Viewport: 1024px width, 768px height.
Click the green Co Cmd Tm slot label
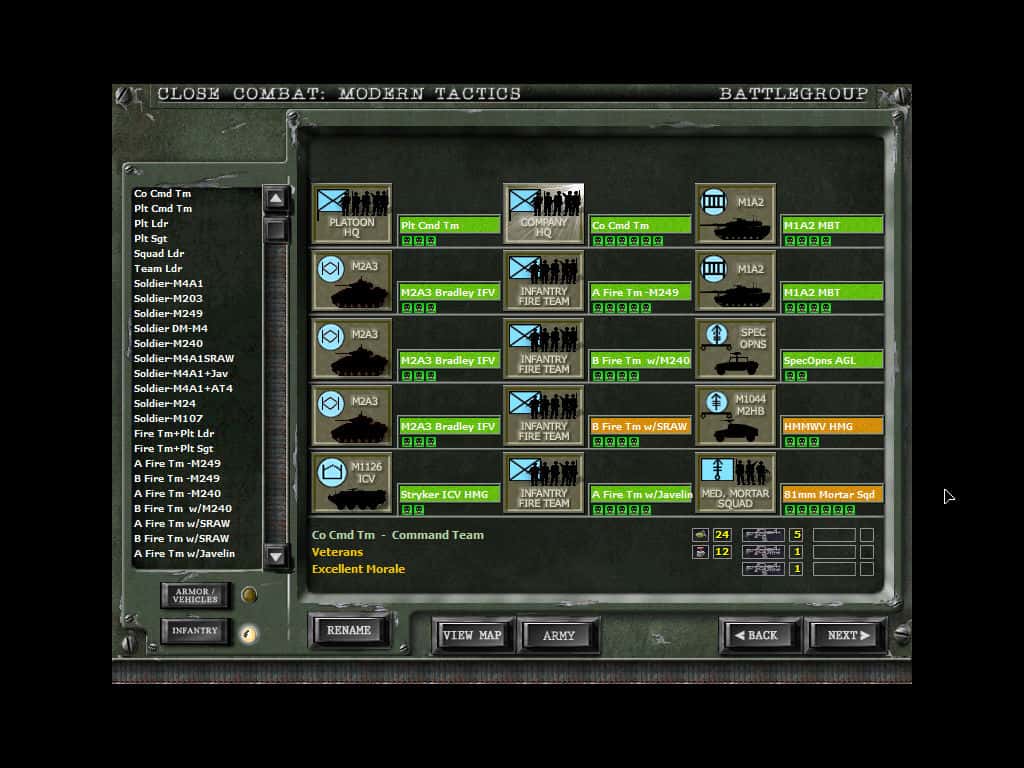641,225
